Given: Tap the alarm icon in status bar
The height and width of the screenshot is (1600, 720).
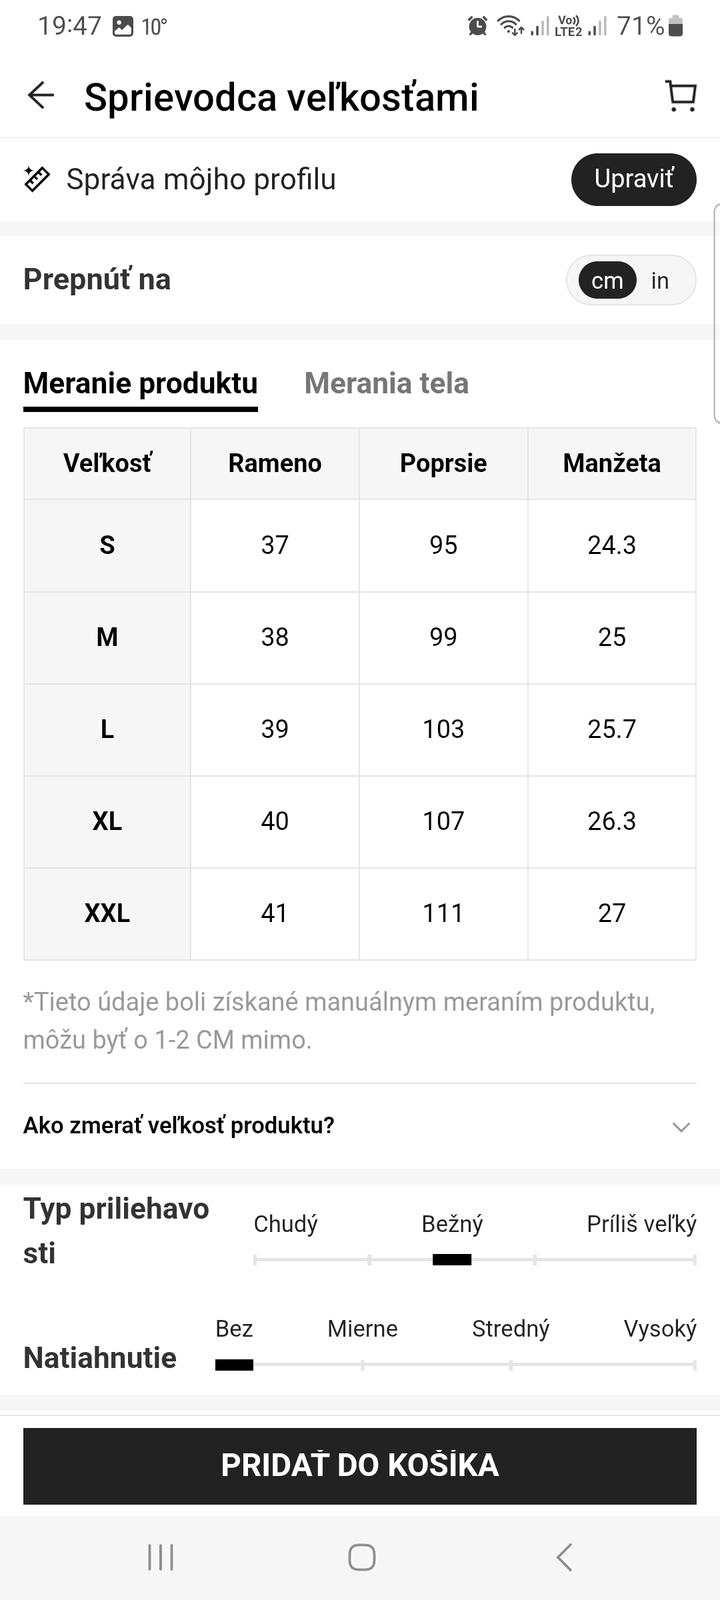Looking at the screenshot, I should coord(478,26).
